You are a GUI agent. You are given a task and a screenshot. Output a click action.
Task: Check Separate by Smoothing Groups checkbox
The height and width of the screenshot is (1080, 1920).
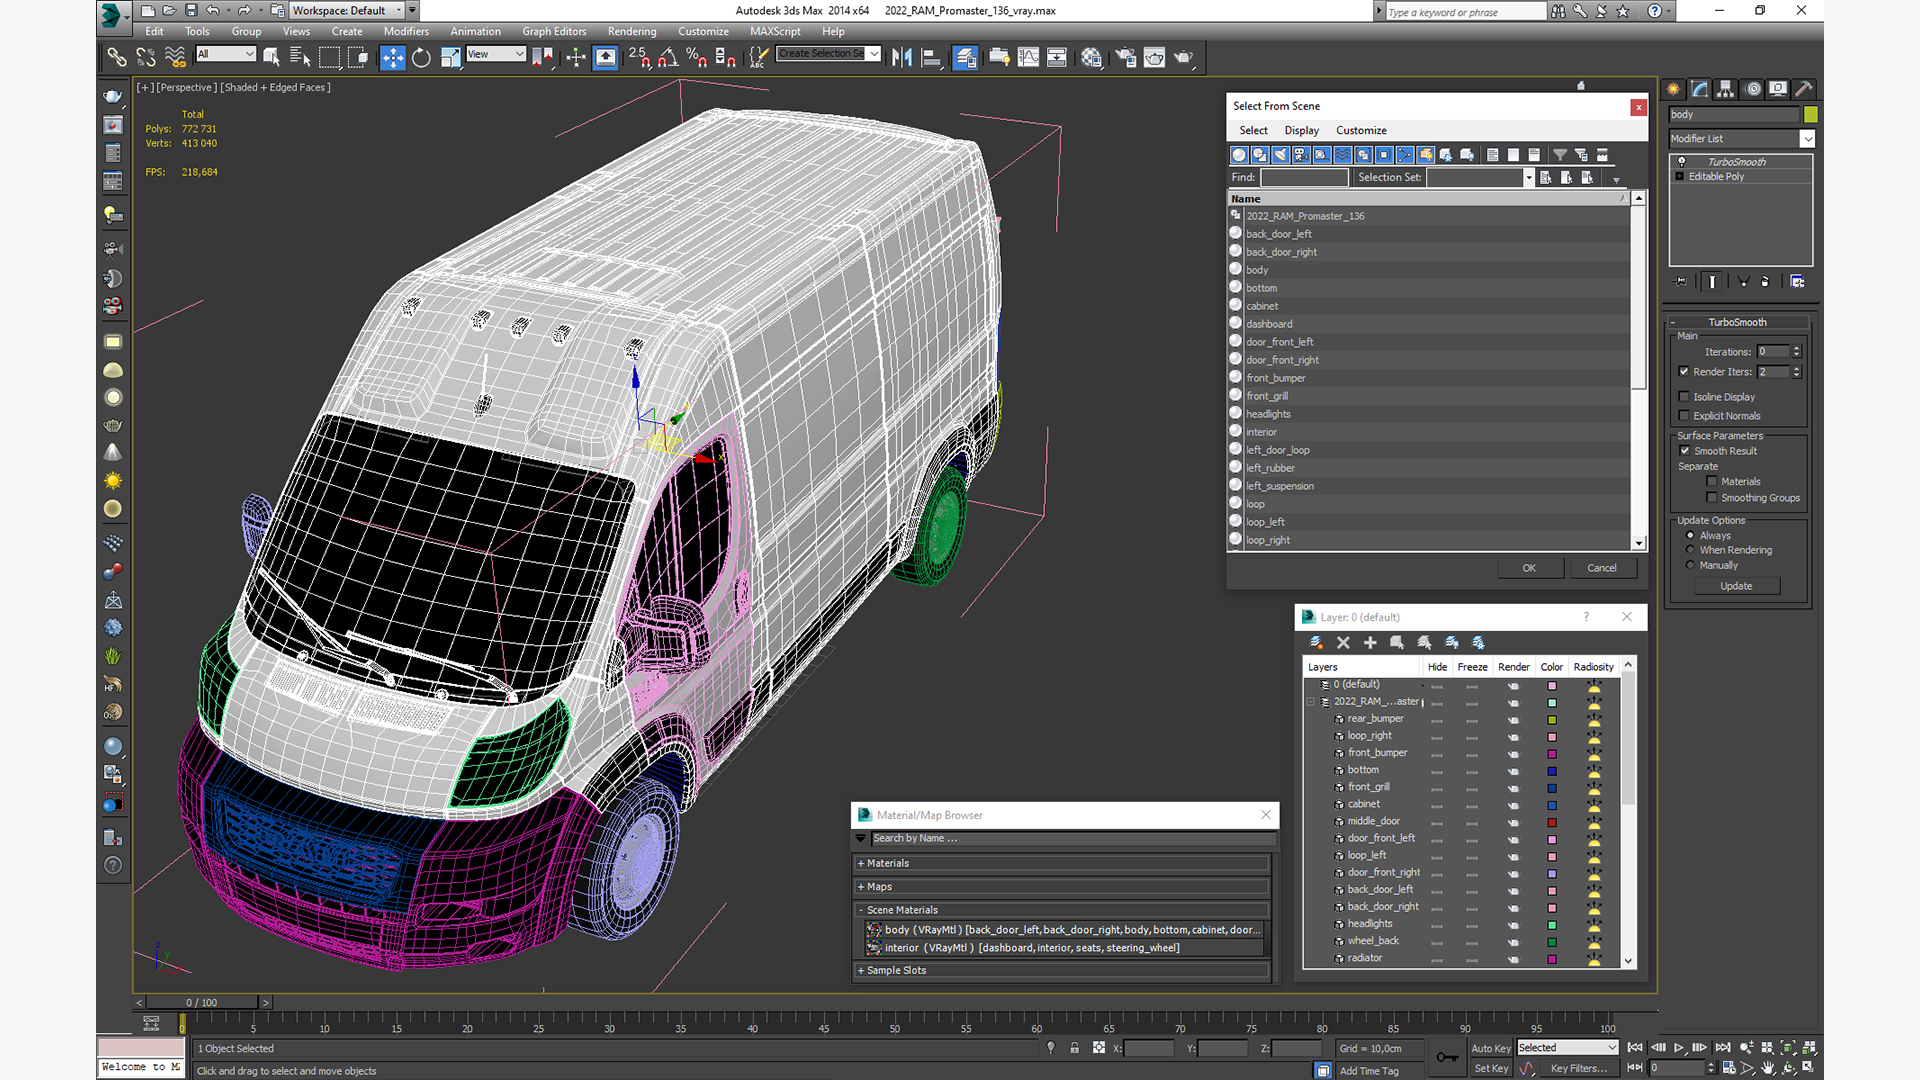click(x=1711, y=498)
